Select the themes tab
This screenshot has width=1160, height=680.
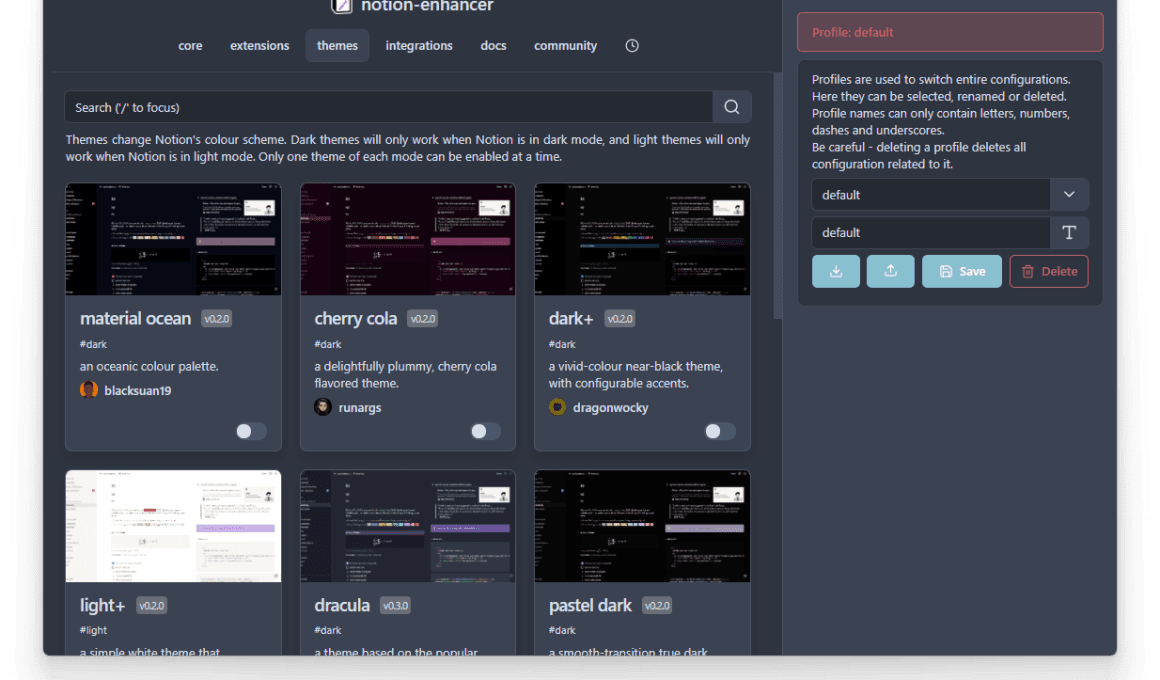337,46
